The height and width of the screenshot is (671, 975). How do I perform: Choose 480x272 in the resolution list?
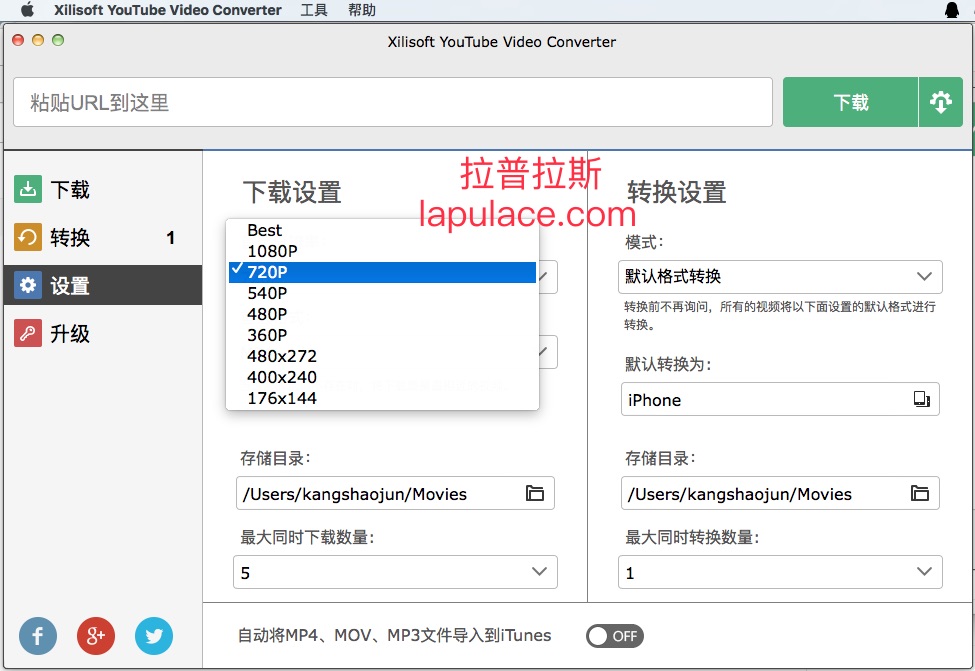tap(382, 356)
